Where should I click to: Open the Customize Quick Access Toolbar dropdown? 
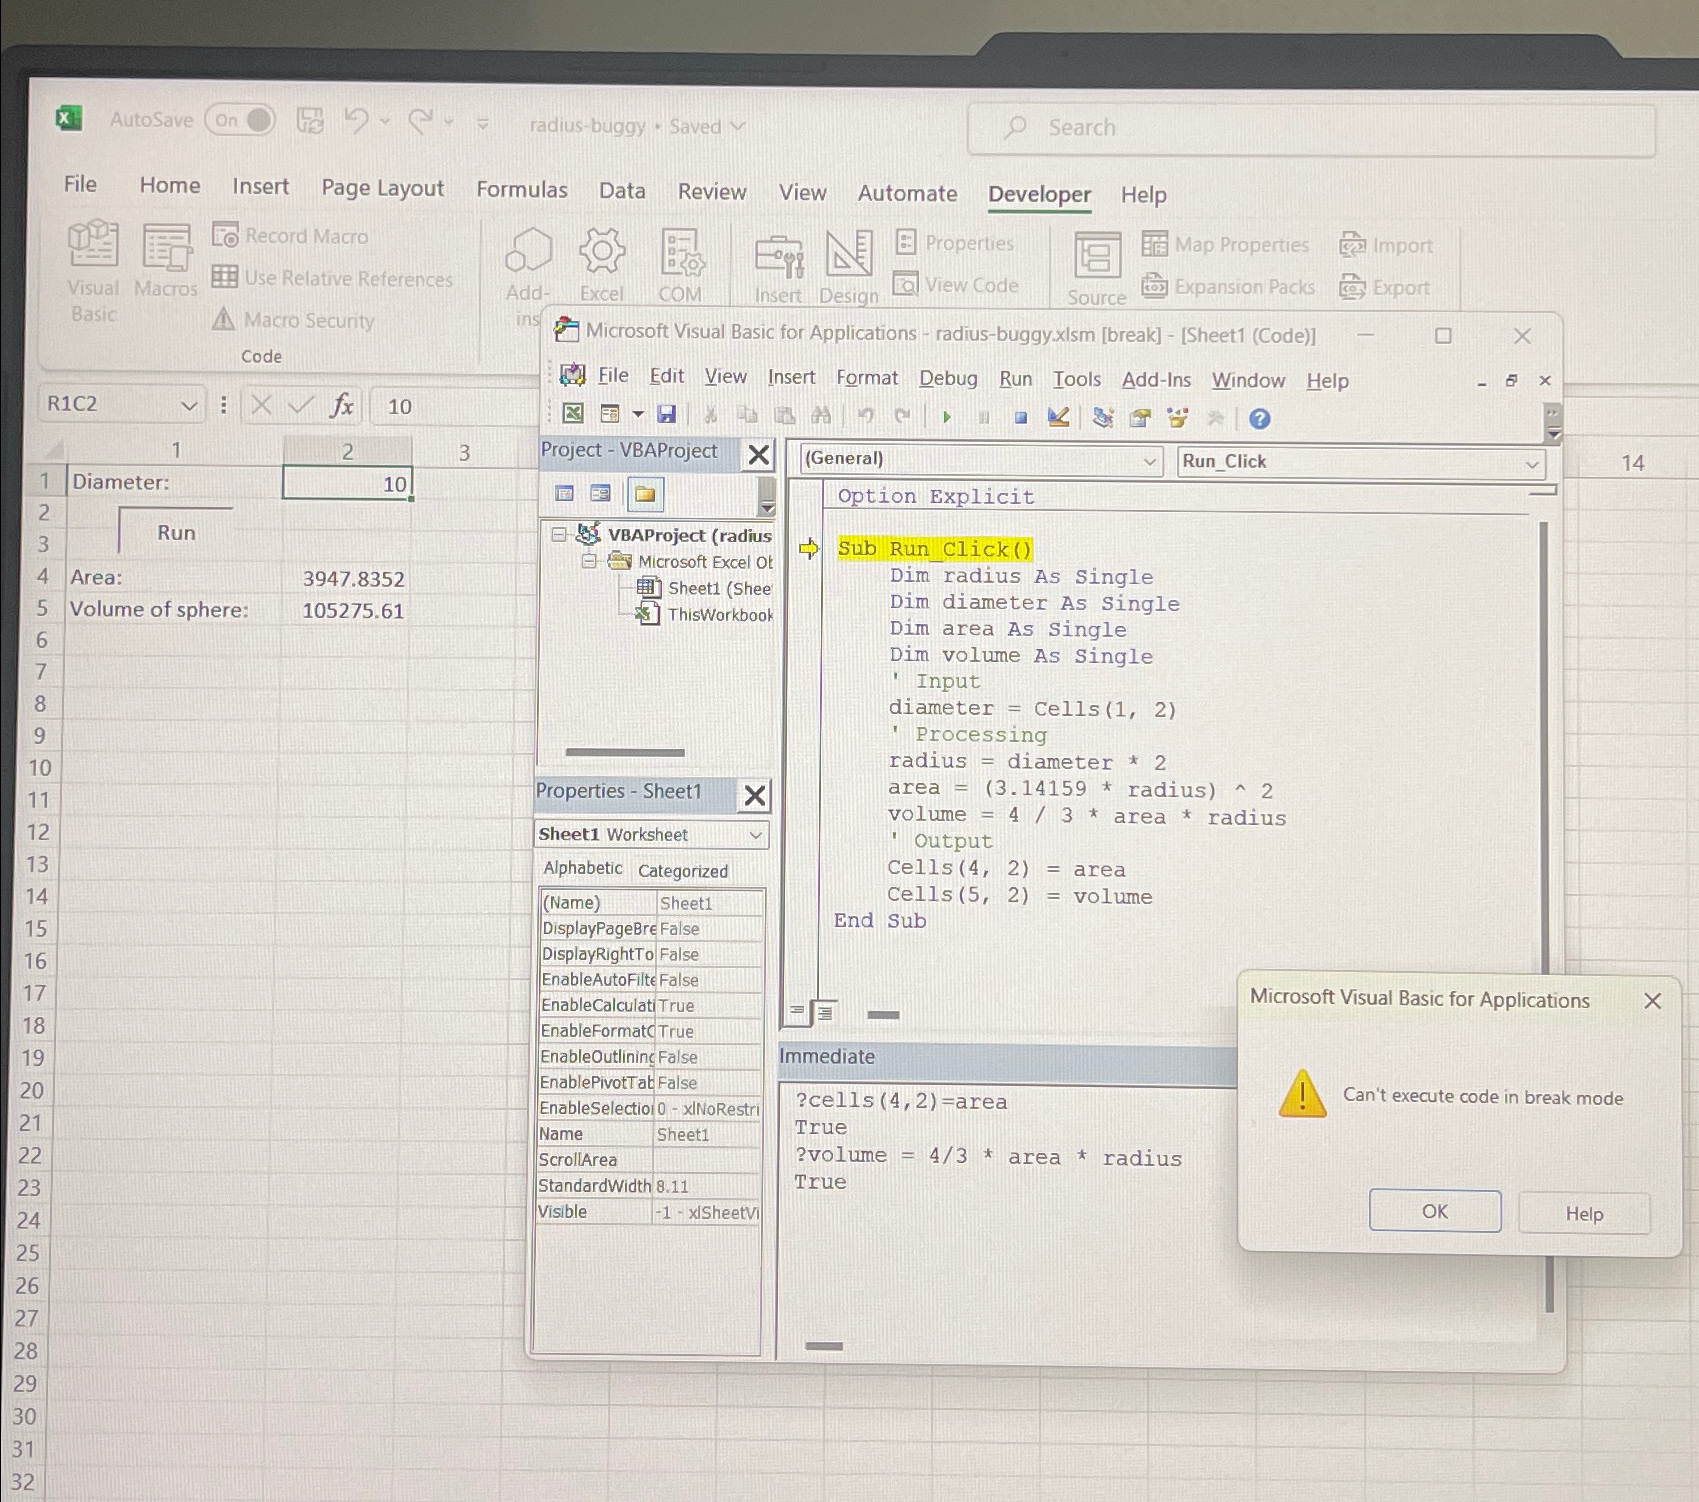pos(482,124)
